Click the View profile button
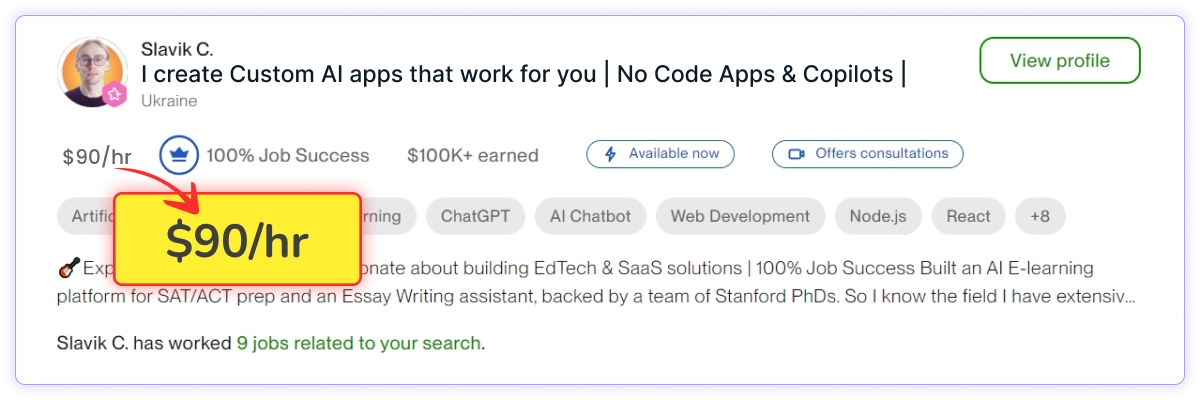The height and width of the screenshot is (400, 1200). click(x=1059, y=61)
